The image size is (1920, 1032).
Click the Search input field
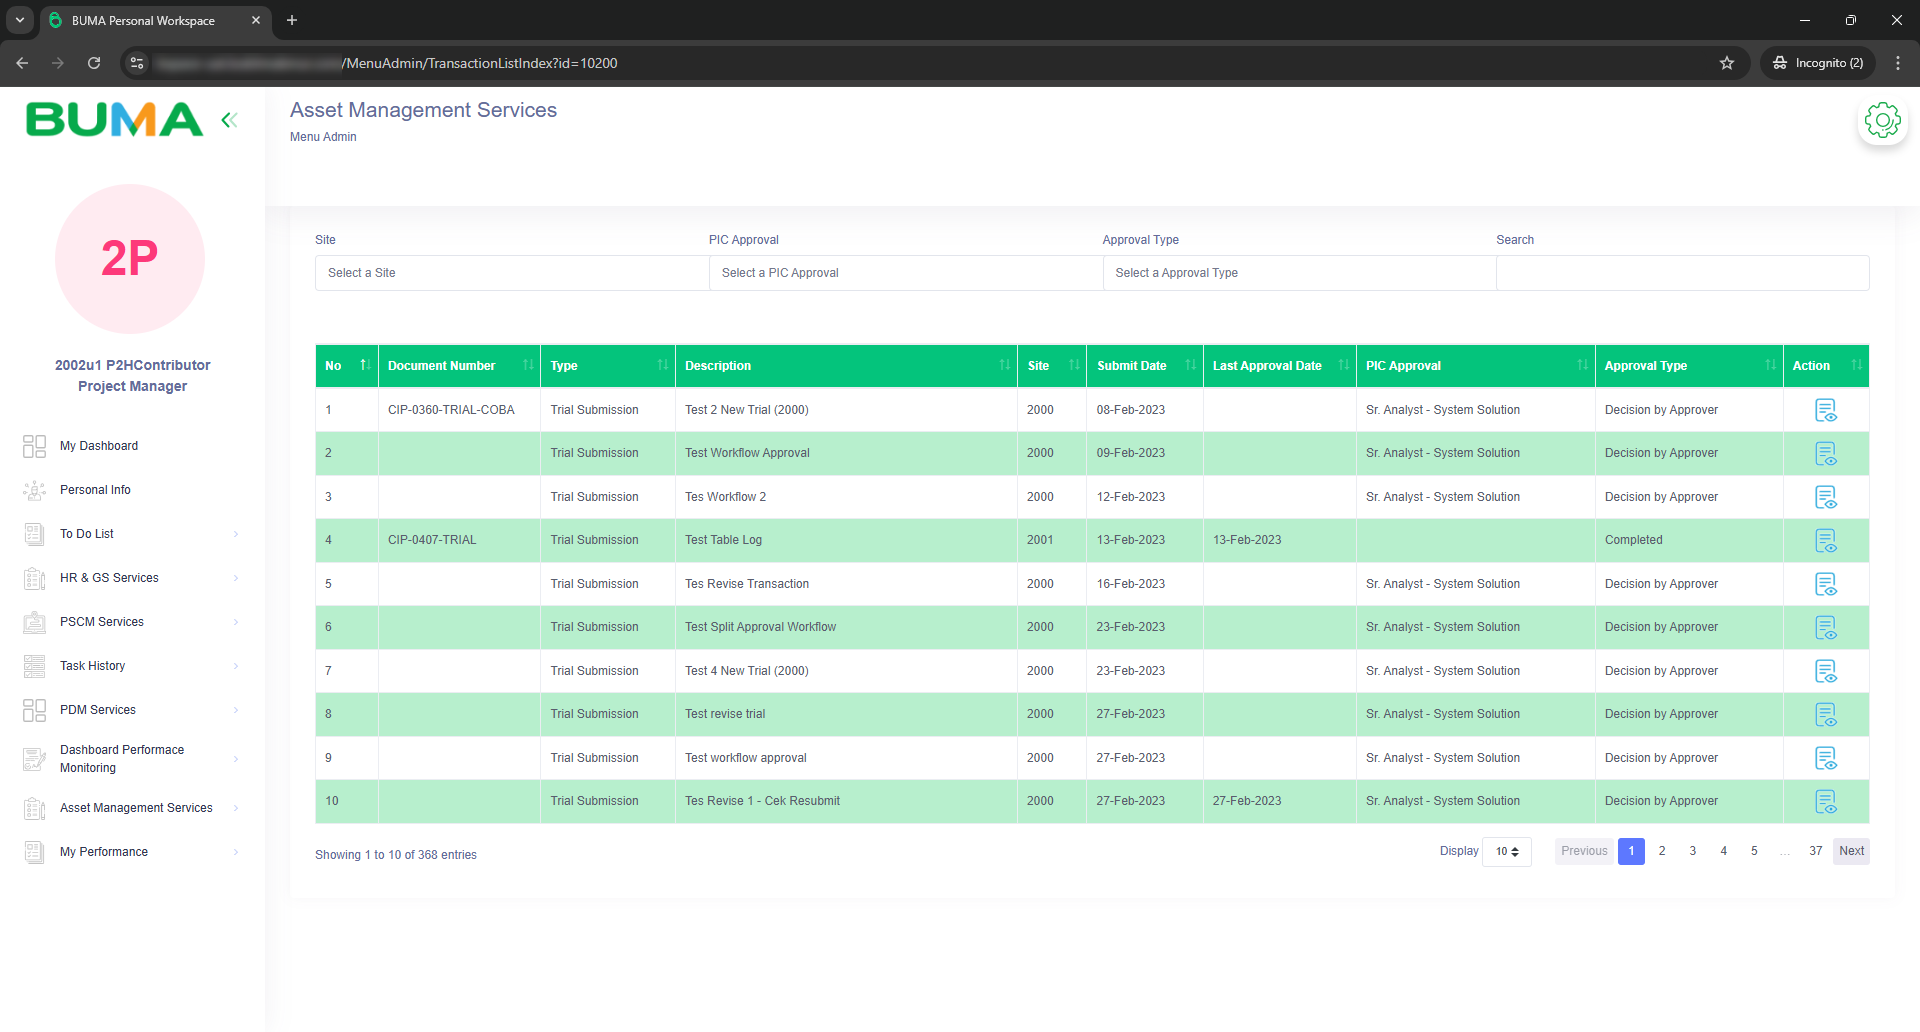point(1682,273)
